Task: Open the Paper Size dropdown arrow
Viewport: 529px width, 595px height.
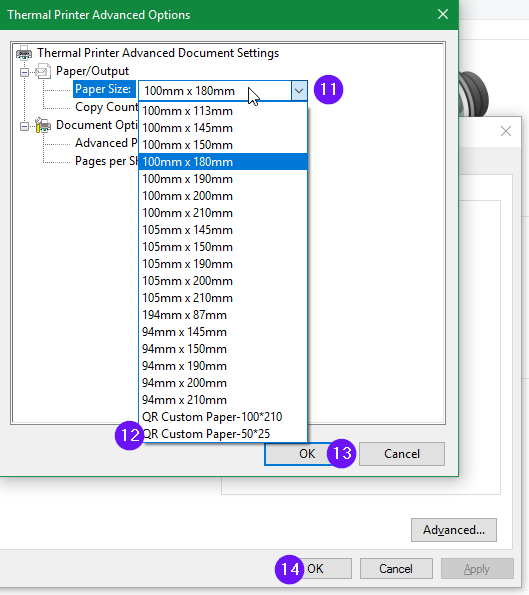Action: [299, 91]
